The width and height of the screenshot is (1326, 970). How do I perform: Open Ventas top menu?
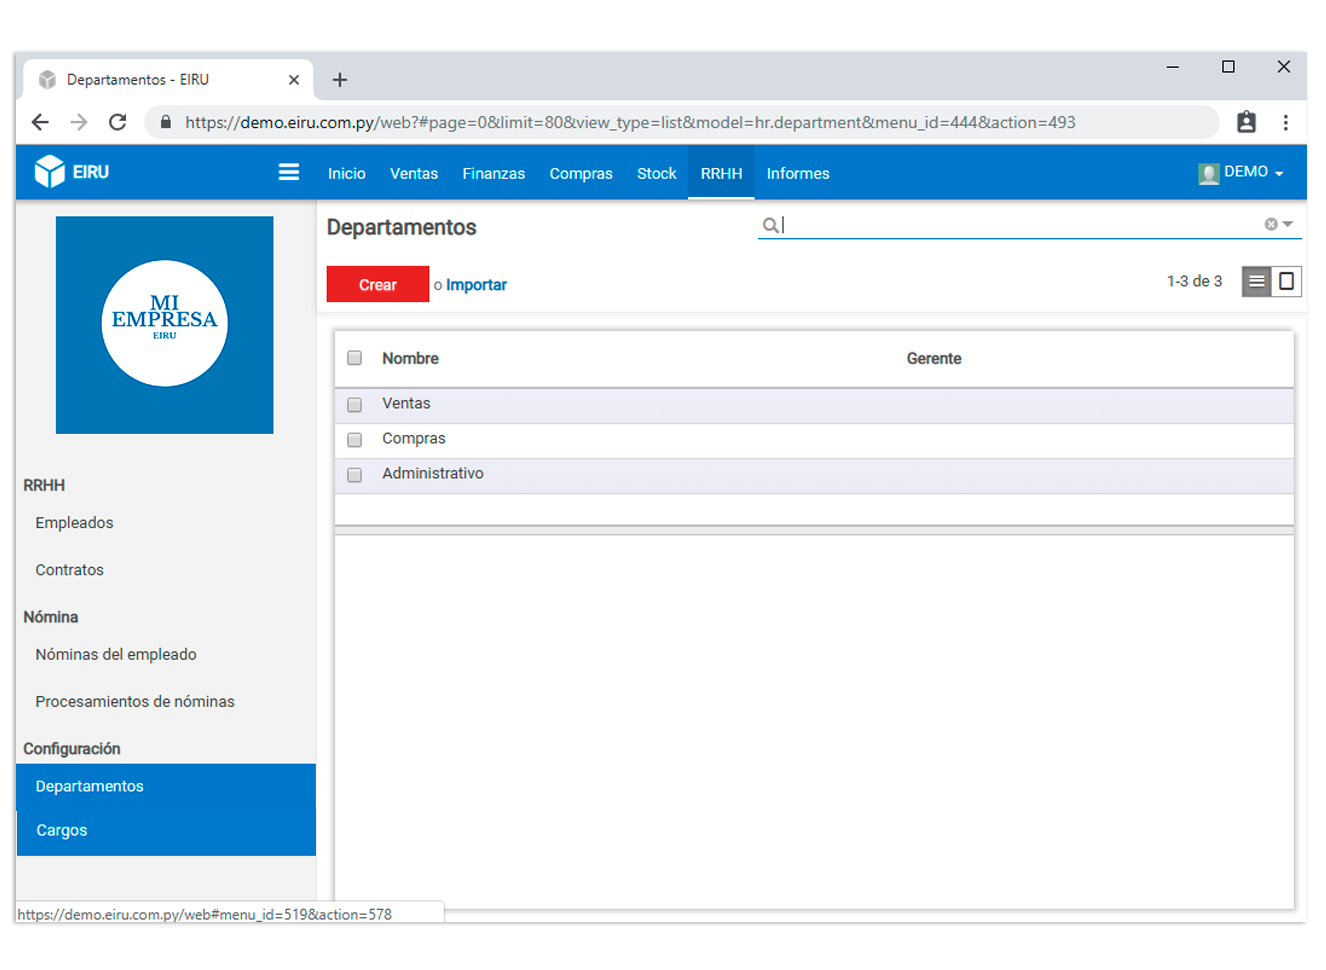pyautogui.click(x=414, y=173)
